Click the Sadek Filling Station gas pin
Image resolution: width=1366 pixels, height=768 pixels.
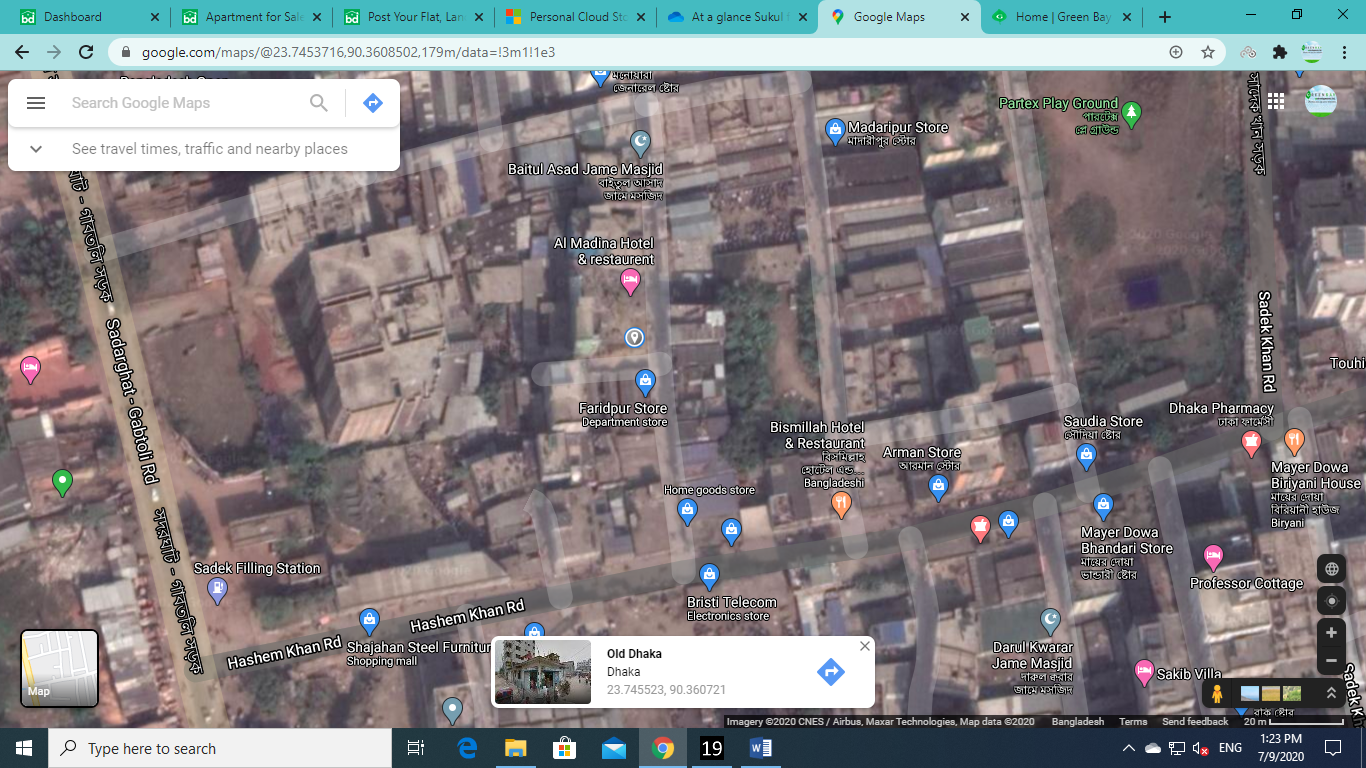pos(217,591)
